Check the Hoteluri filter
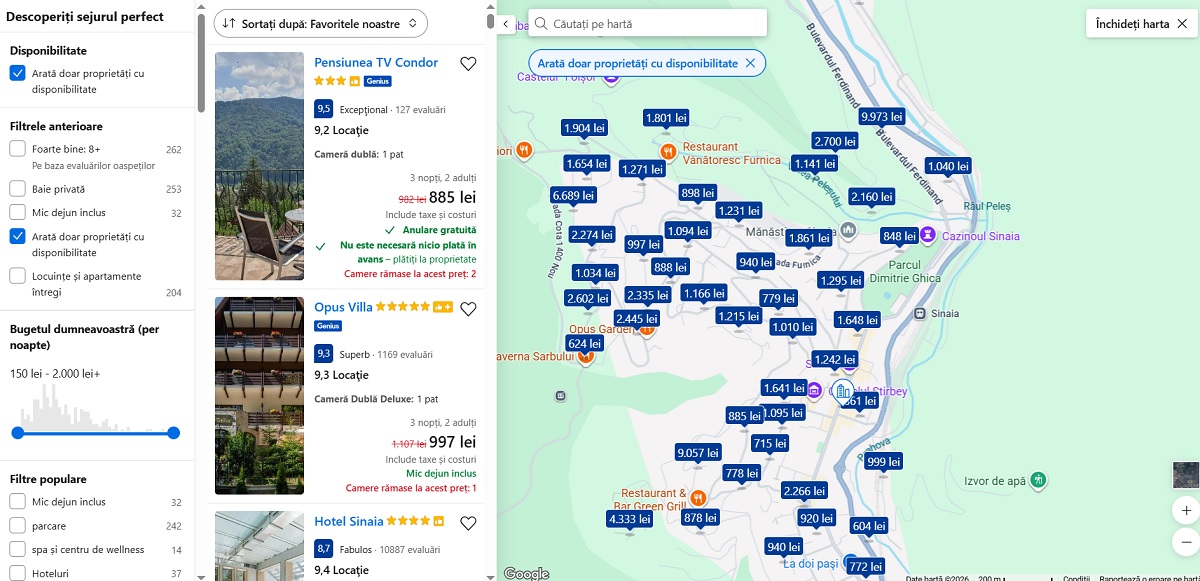This screenshot has height=581, width=1200. click(x=18, y=573)
